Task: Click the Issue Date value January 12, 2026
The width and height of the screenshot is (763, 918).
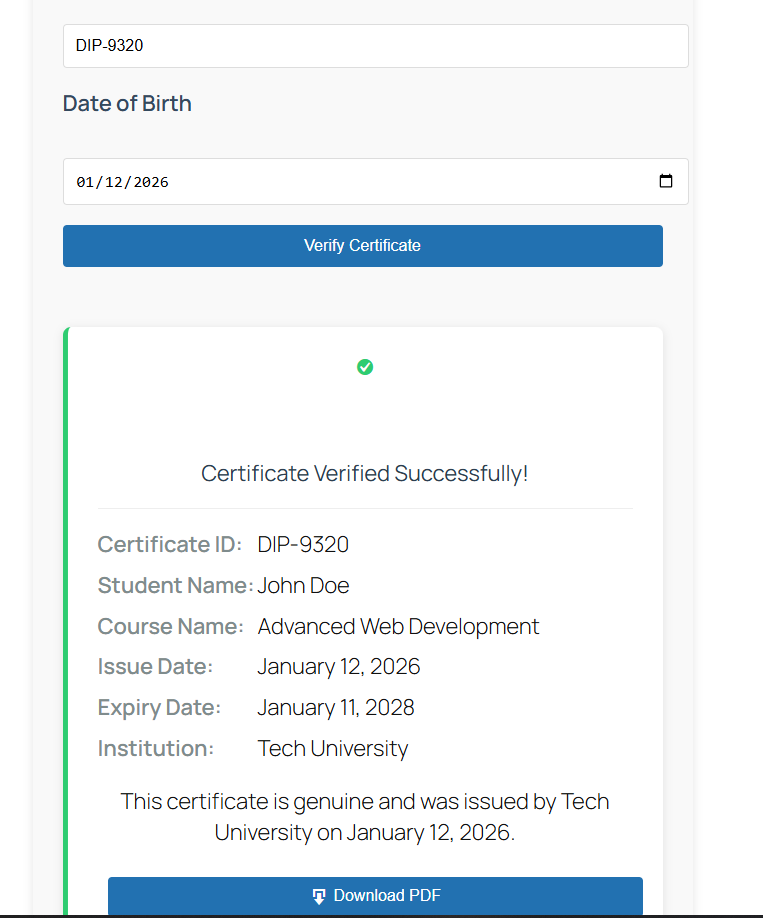Action: tap(339, 666)
